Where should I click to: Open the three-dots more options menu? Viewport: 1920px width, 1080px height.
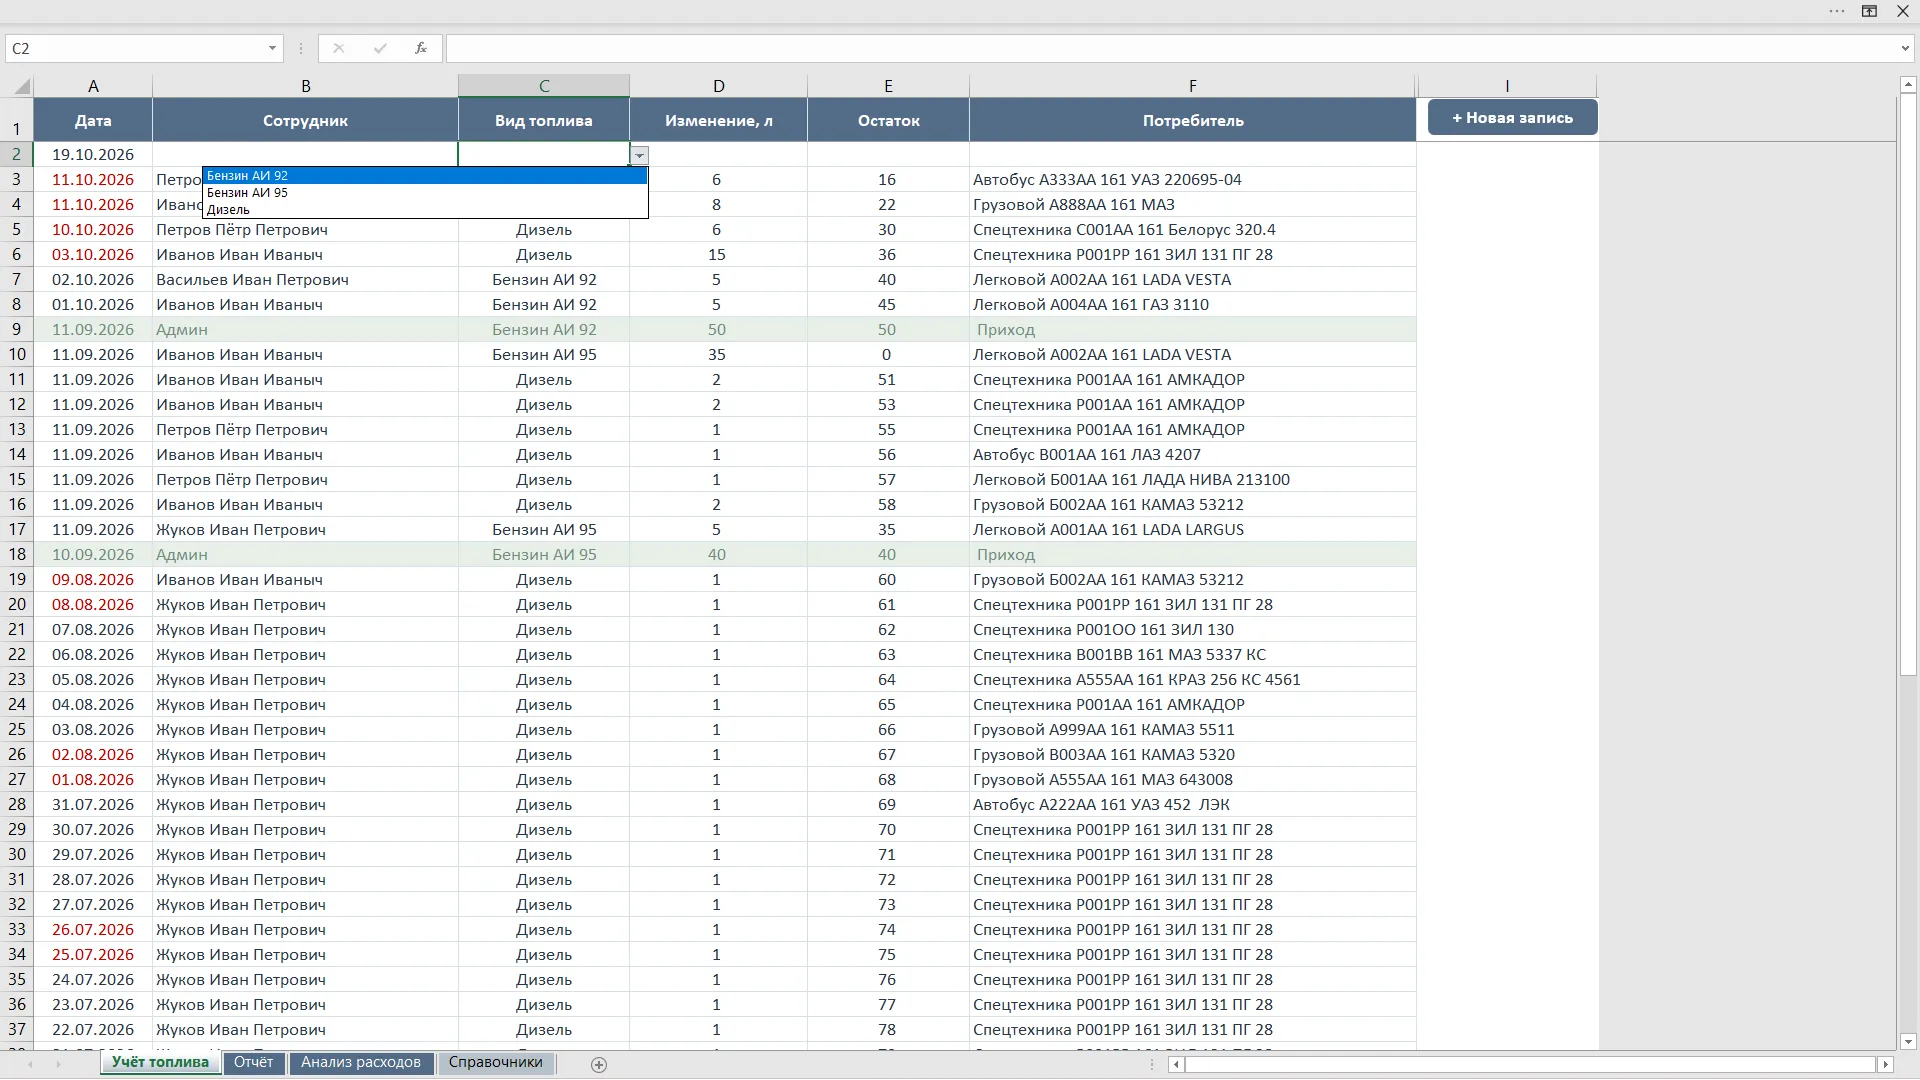click(x=1837, y=11)
